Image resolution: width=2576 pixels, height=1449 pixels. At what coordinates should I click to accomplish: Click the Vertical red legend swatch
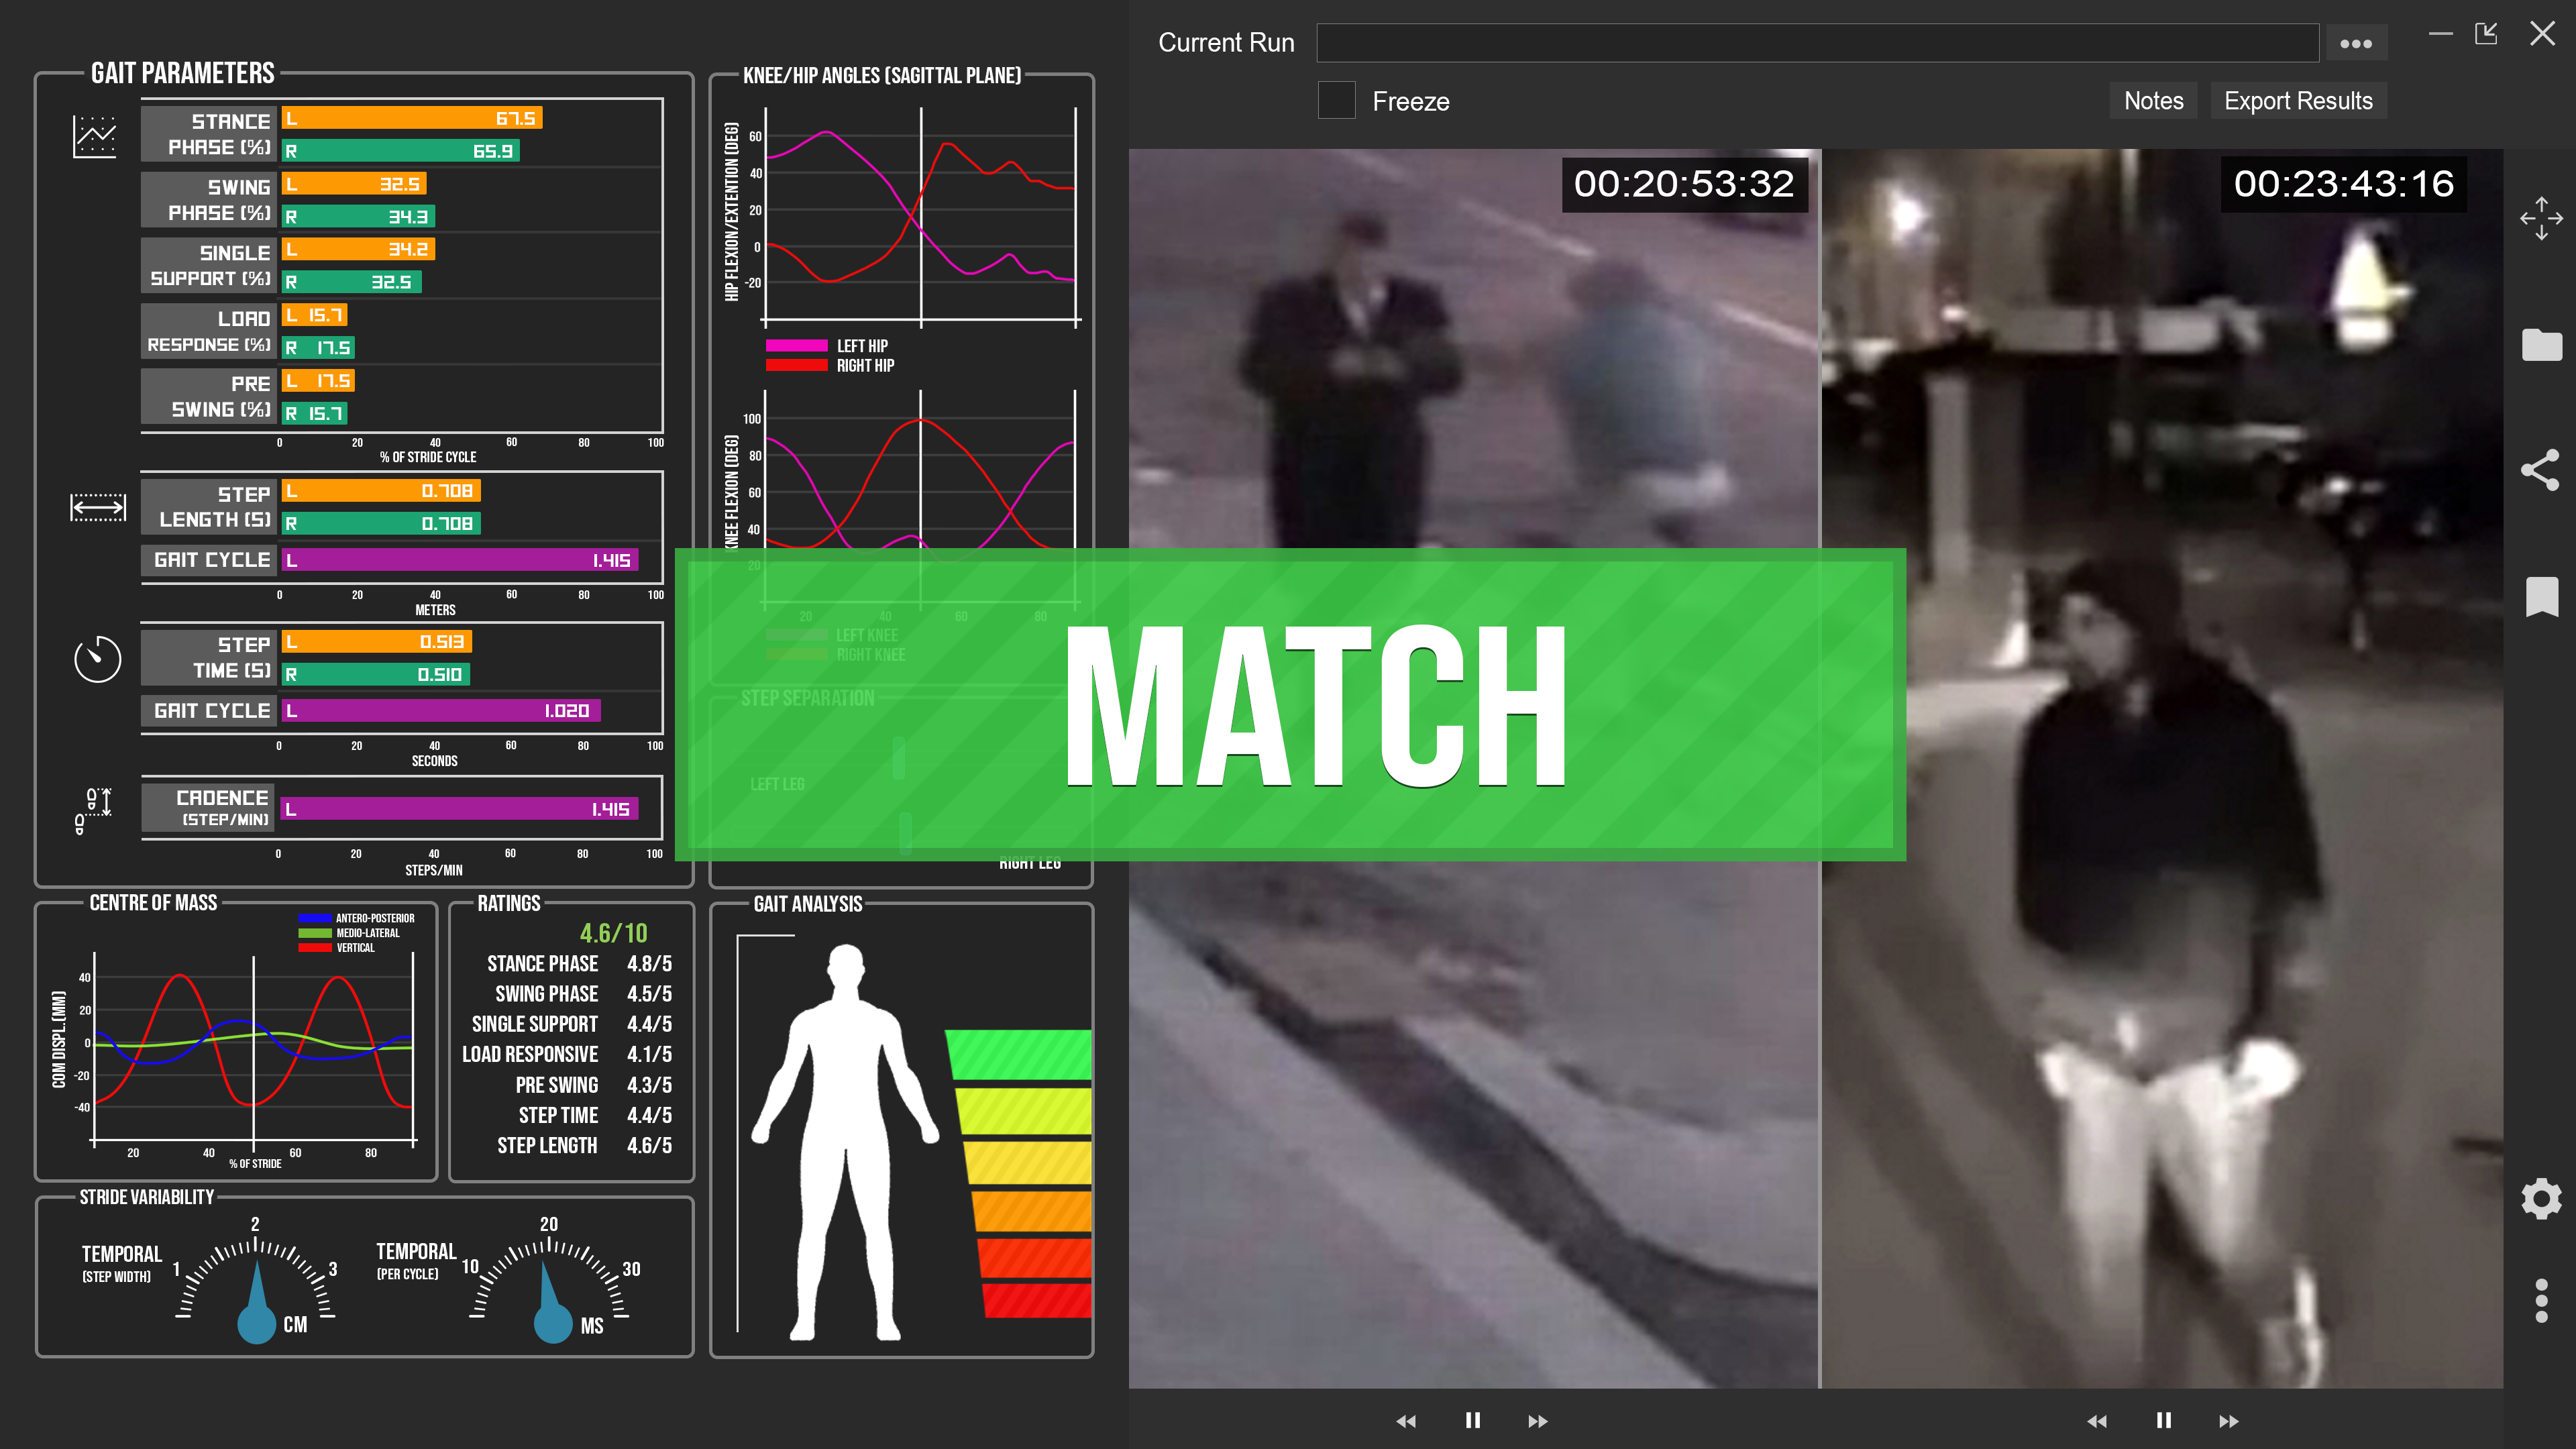click(x=314, y=947)
